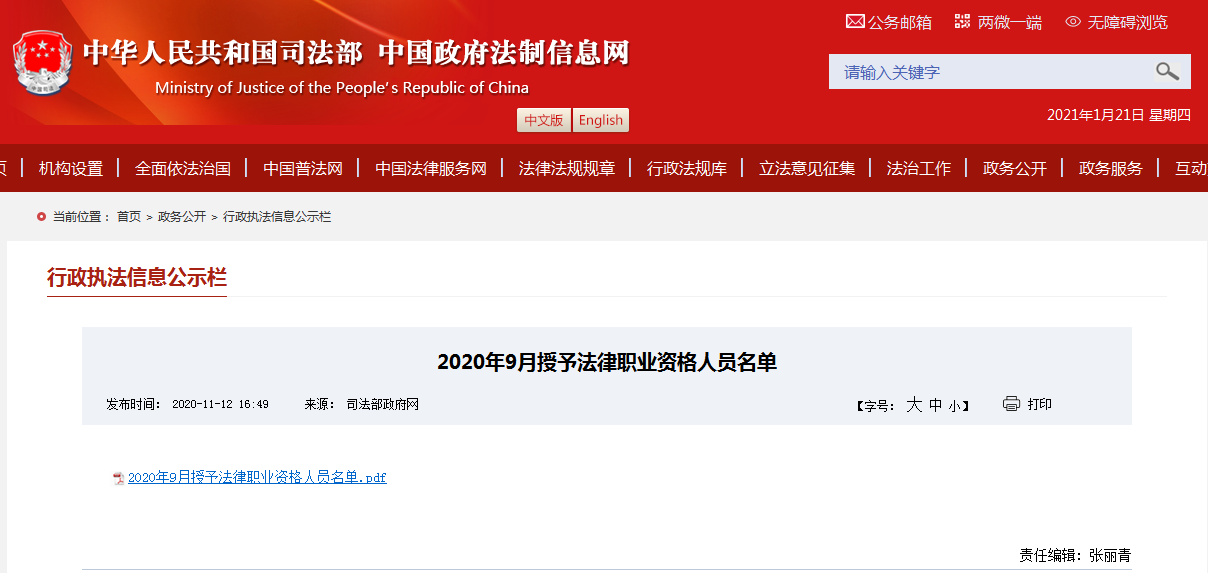Set font size to 小

[x=954, y=406]
